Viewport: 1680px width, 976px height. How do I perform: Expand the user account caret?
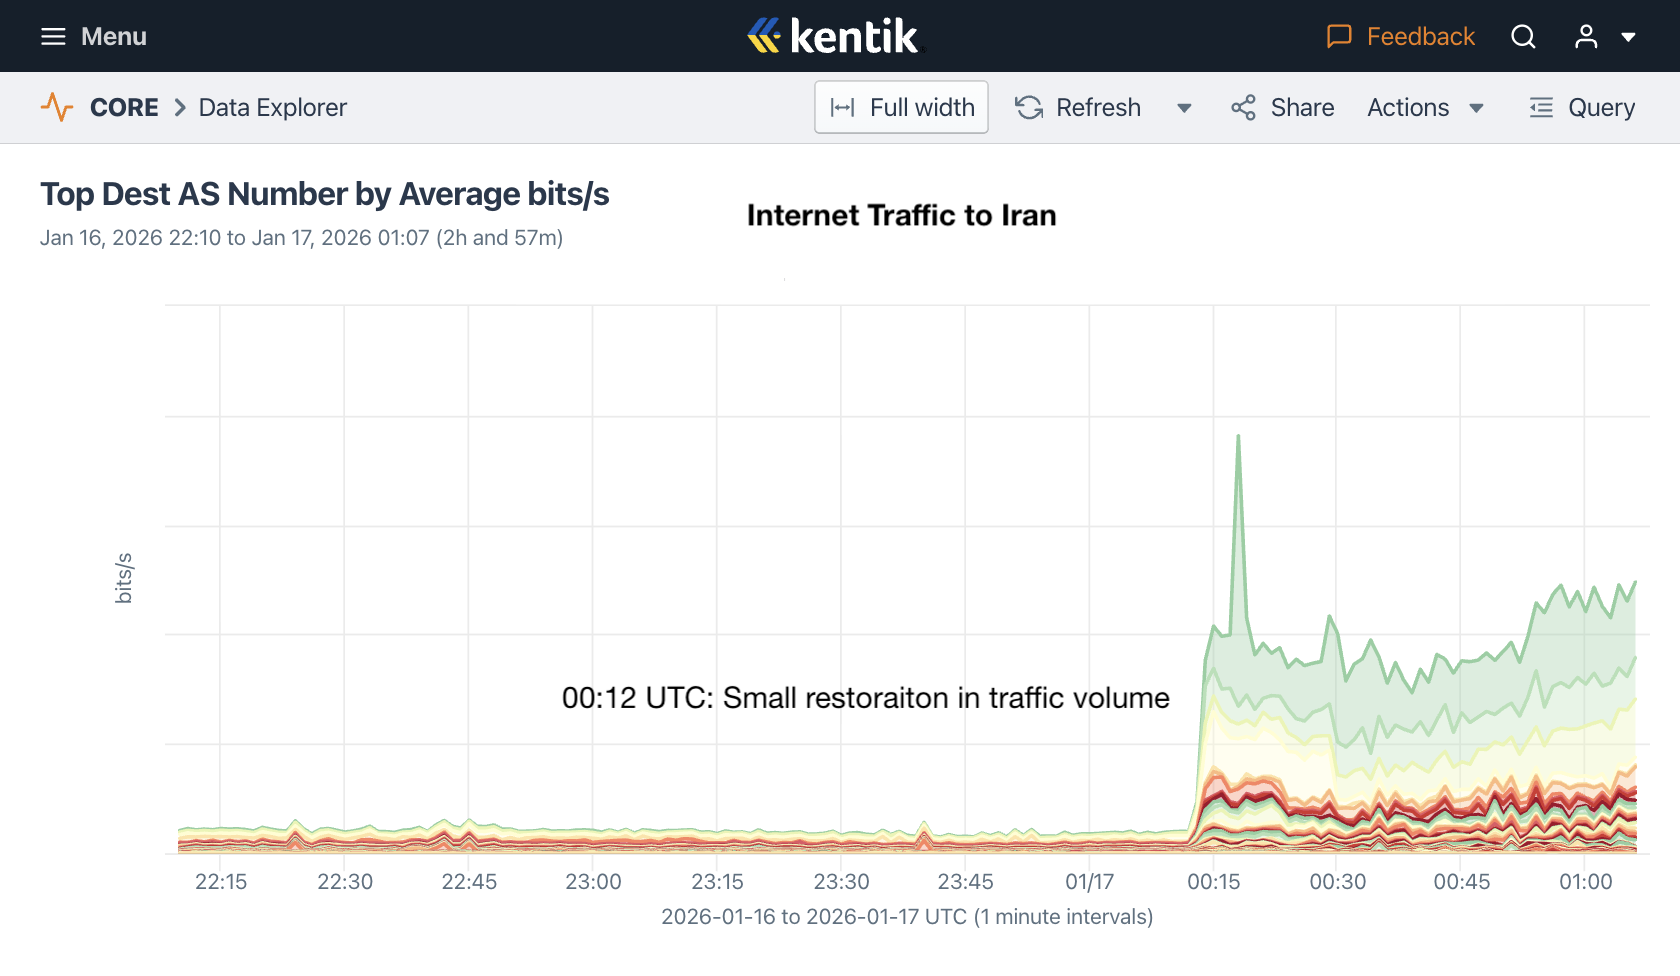pos(1628,37)
